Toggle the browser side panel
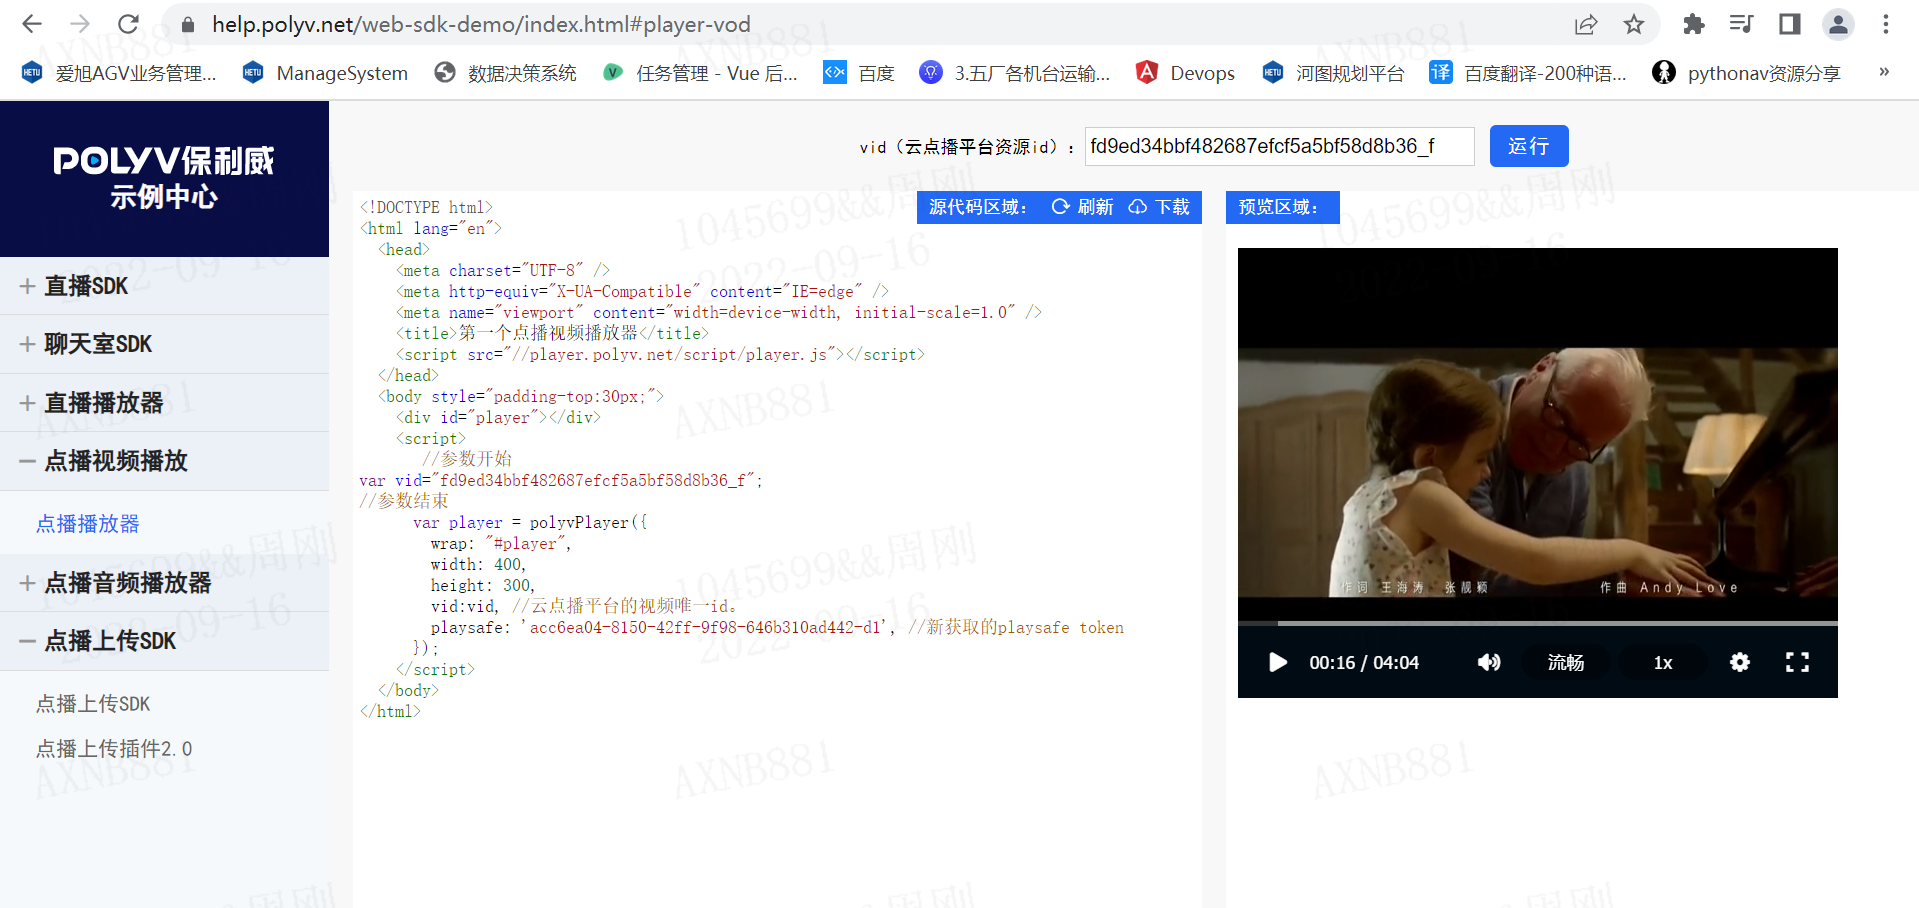 tap(1789, 24)
